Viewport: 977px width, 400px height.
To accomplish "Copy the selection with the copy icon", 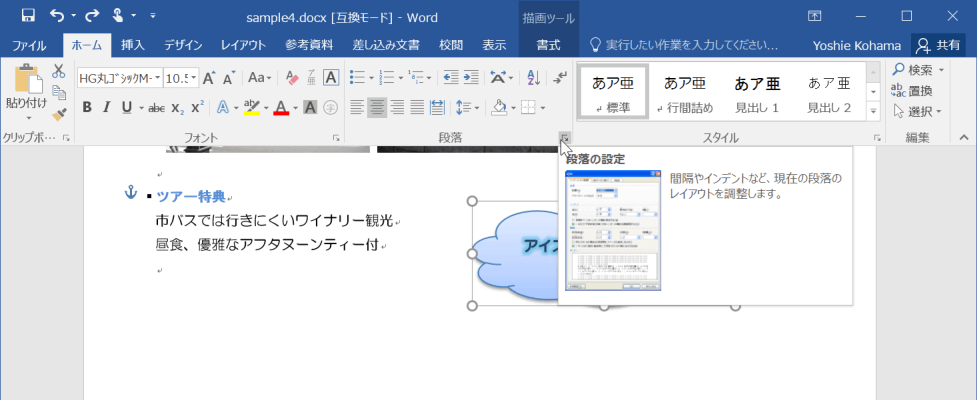I will pyautogui.click(x=59, y=92).
